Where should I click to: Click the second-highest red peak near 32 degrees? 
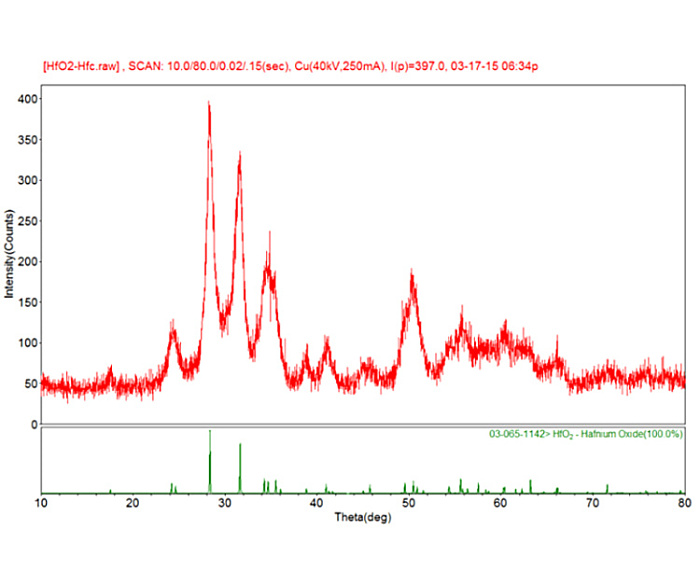[x=240, y=156]
